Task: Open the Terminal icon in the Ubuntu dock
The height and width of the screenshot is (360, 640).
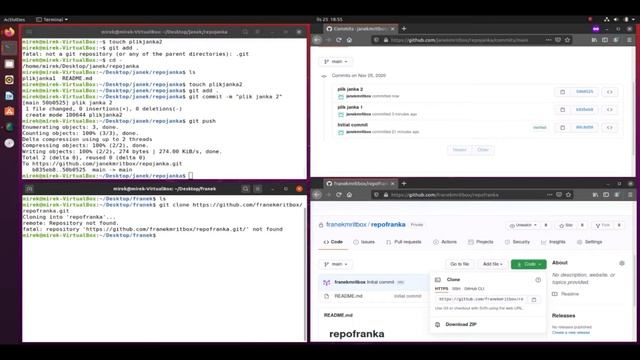Action: tap(9, 48)
